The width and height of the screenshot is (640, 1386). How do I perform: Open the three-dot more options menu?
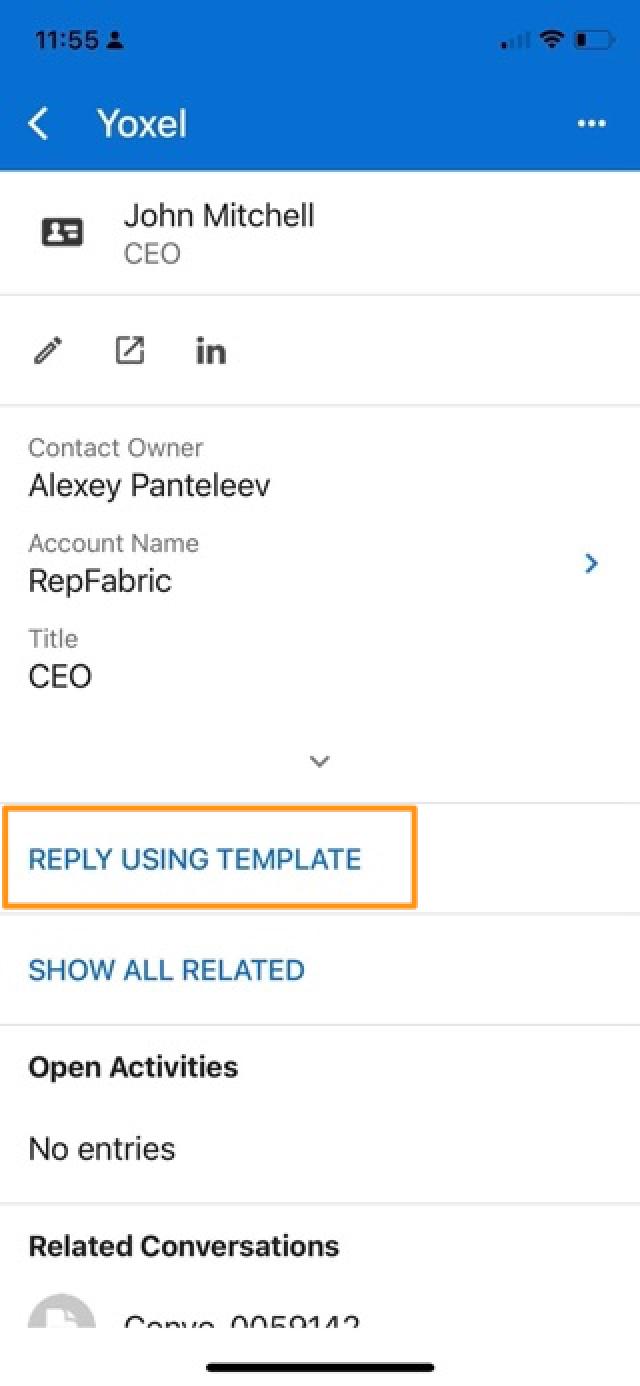pyautogui.click(x=591, y=124)
